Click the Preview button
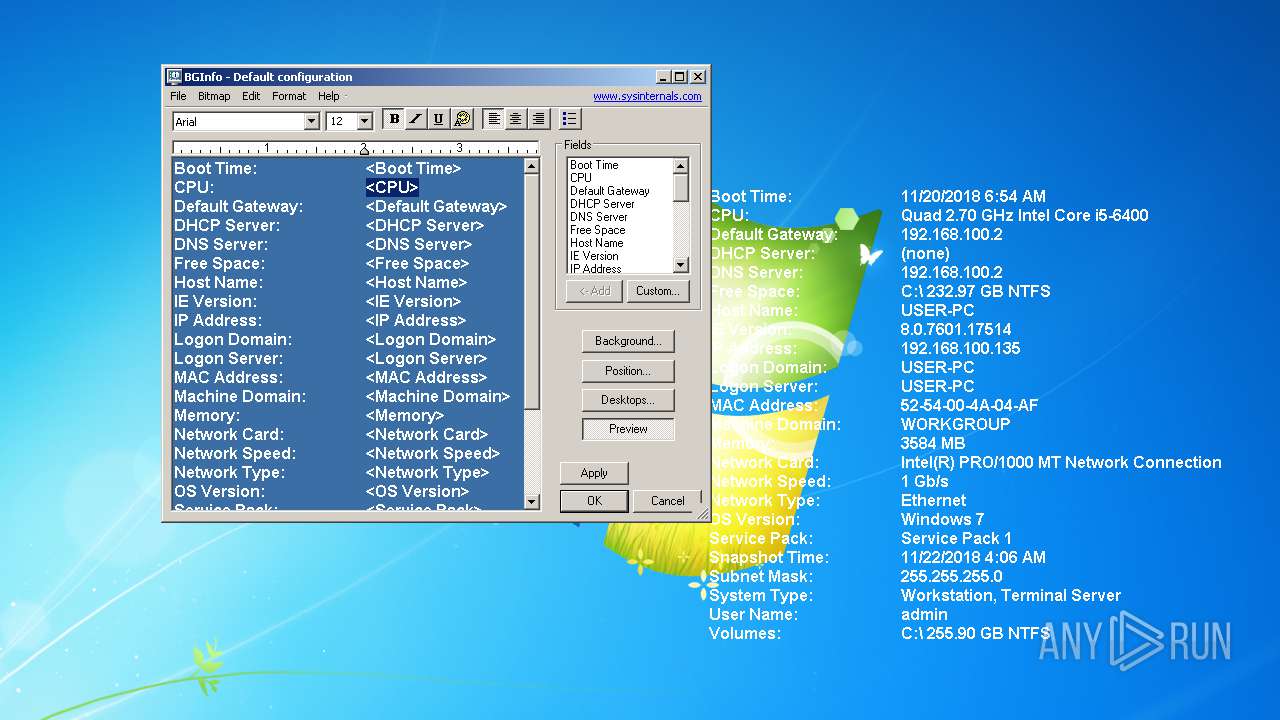Image resolution: width=1280 pixels, height=720 pixels. (x=628, y=429)
